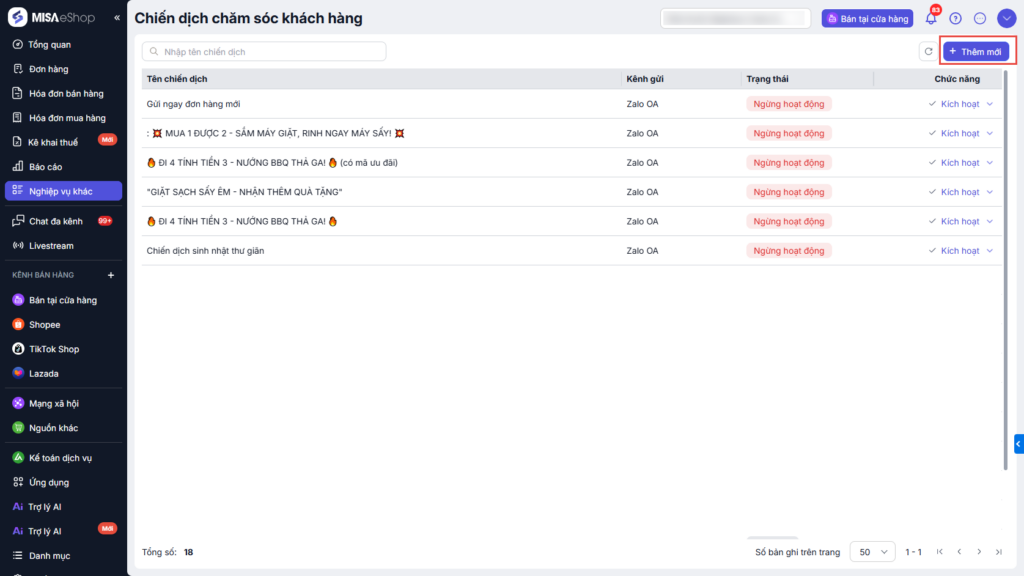Click the Mạng xã hội icon

pyautogui.click(x=18, y=404)
